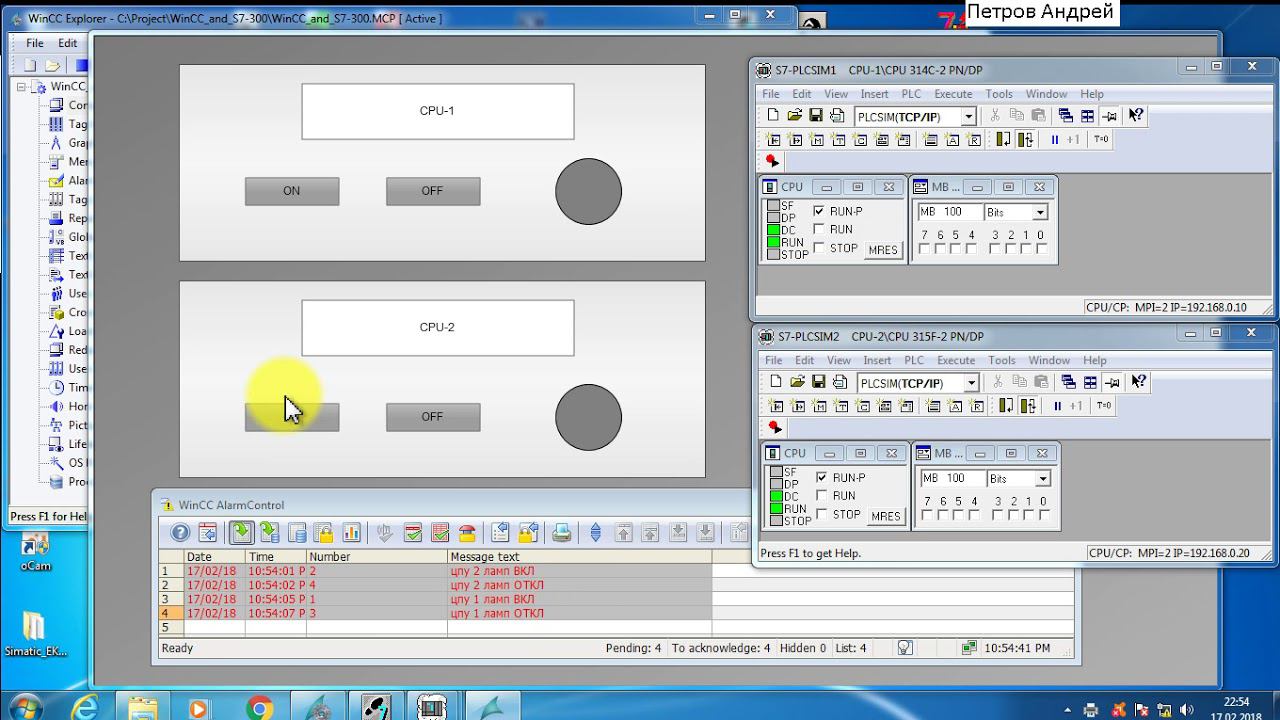Image resolution: width=1280 pixels, height=720 pixels.
Task: Collapse the WinCC project tree root node
Action: pyautogui.click(x=22, y=87)
